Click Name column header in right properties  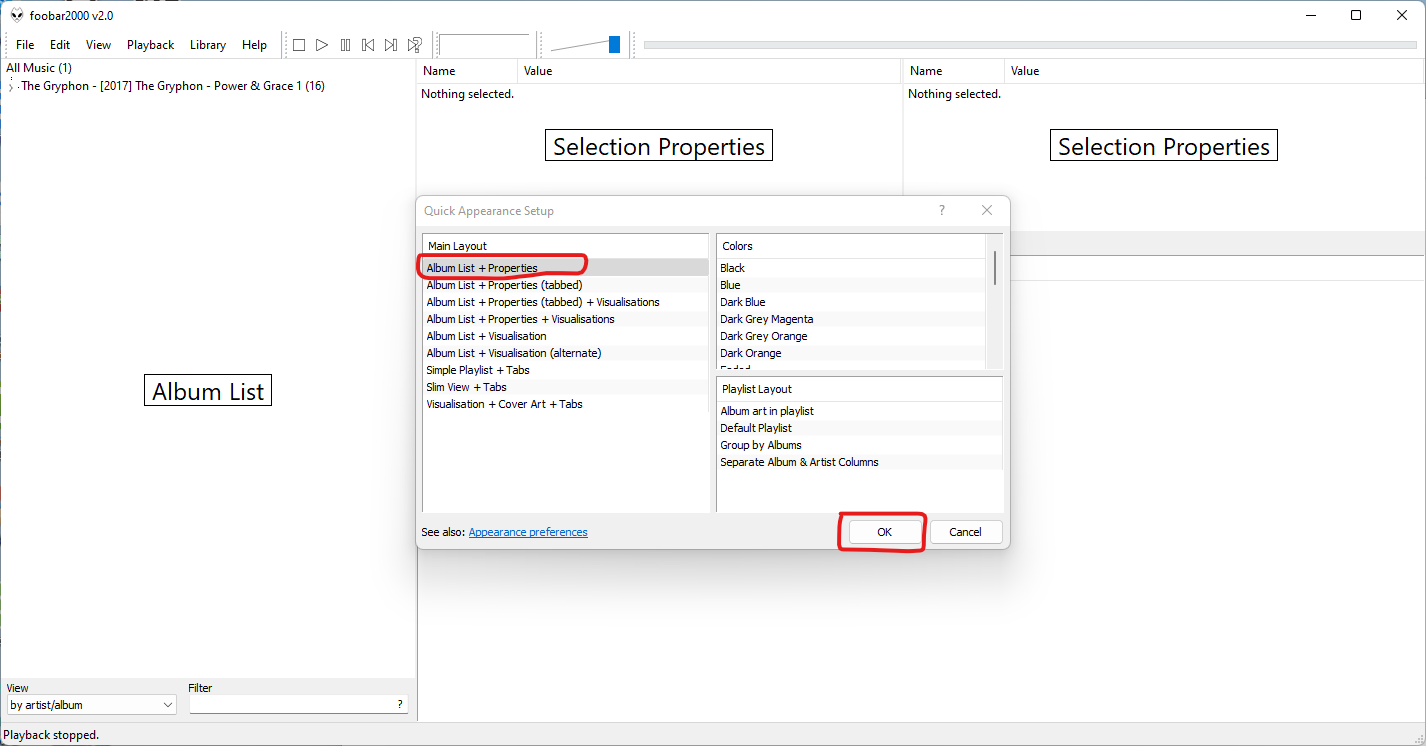click(954, 71)
